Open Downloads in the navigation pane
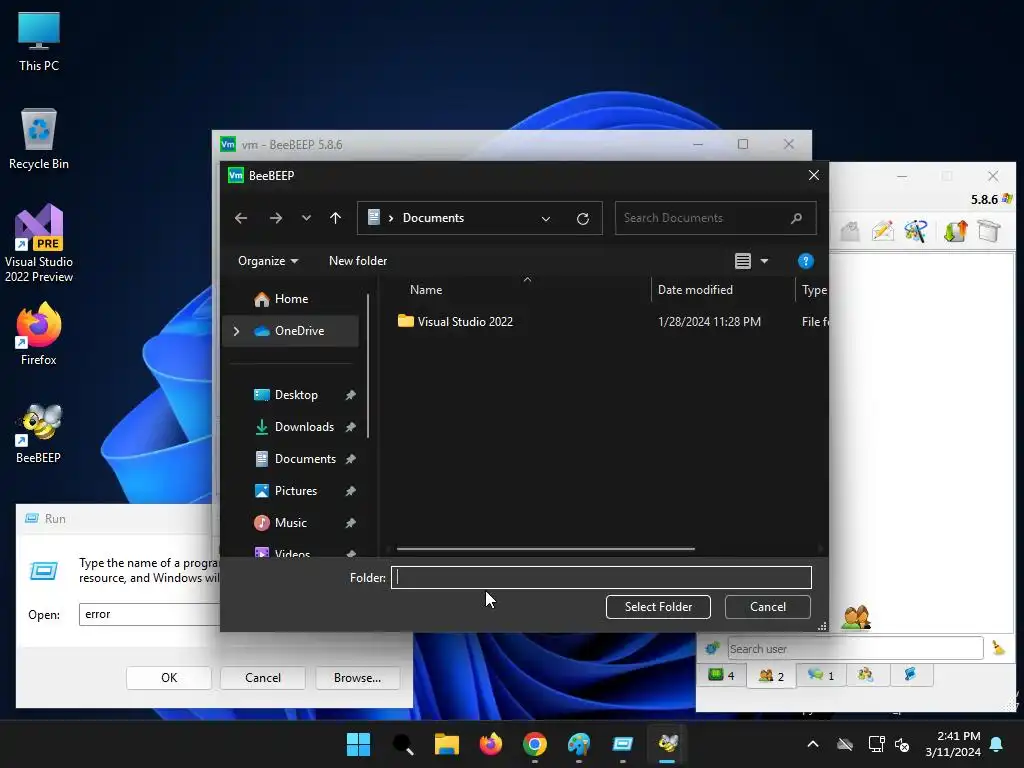Image resolution: width=1024 pixels, height=768 pixels. [304, 427]
